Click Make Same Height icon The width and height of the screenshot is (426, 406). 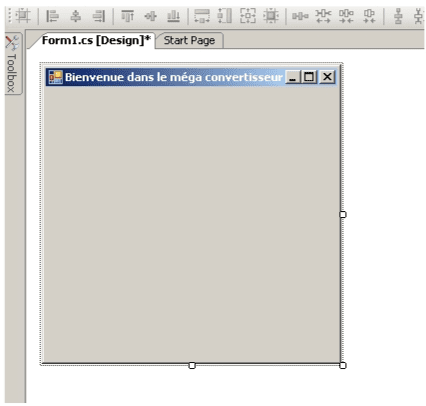tap(225, 16)
